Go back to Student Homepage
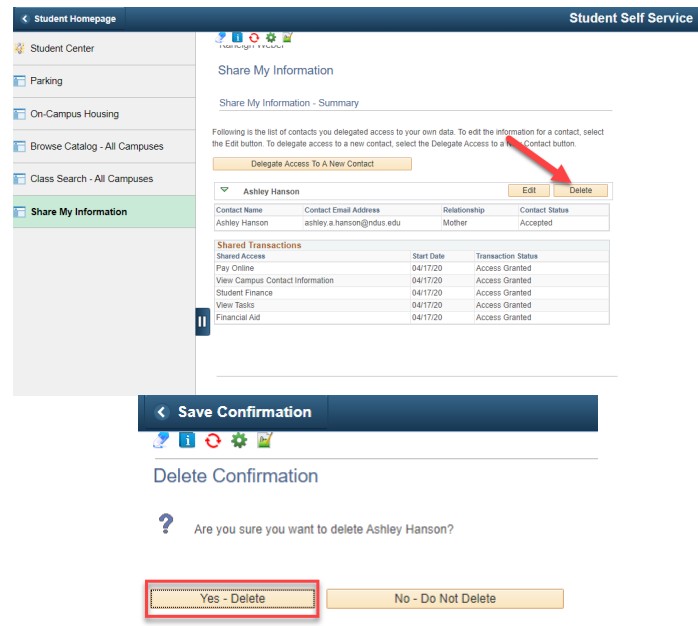 [x=69, y=19]
